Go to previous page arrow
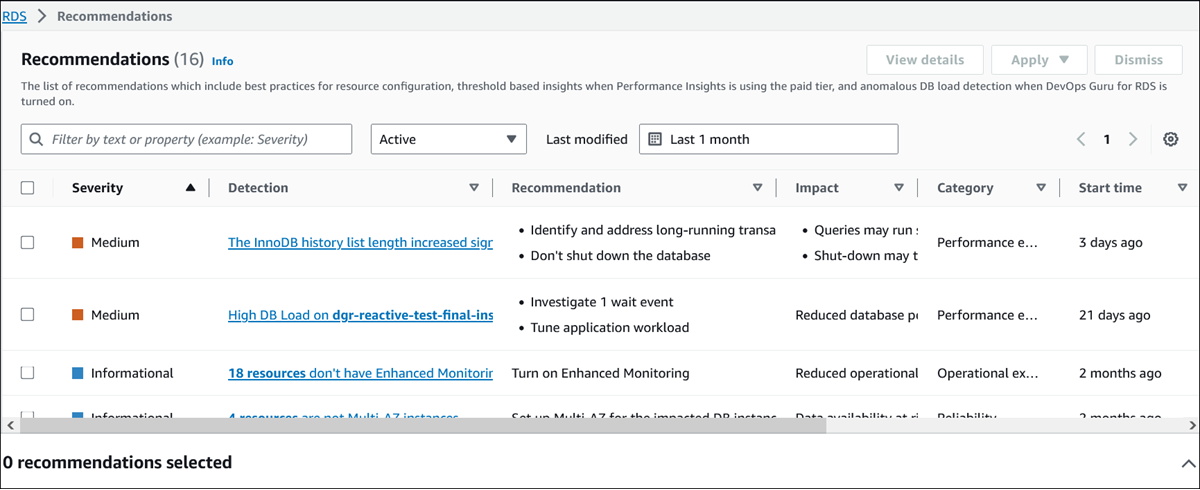This screenshot has width=1200, height=490. pyautogui.click(x=1081, y=140)
